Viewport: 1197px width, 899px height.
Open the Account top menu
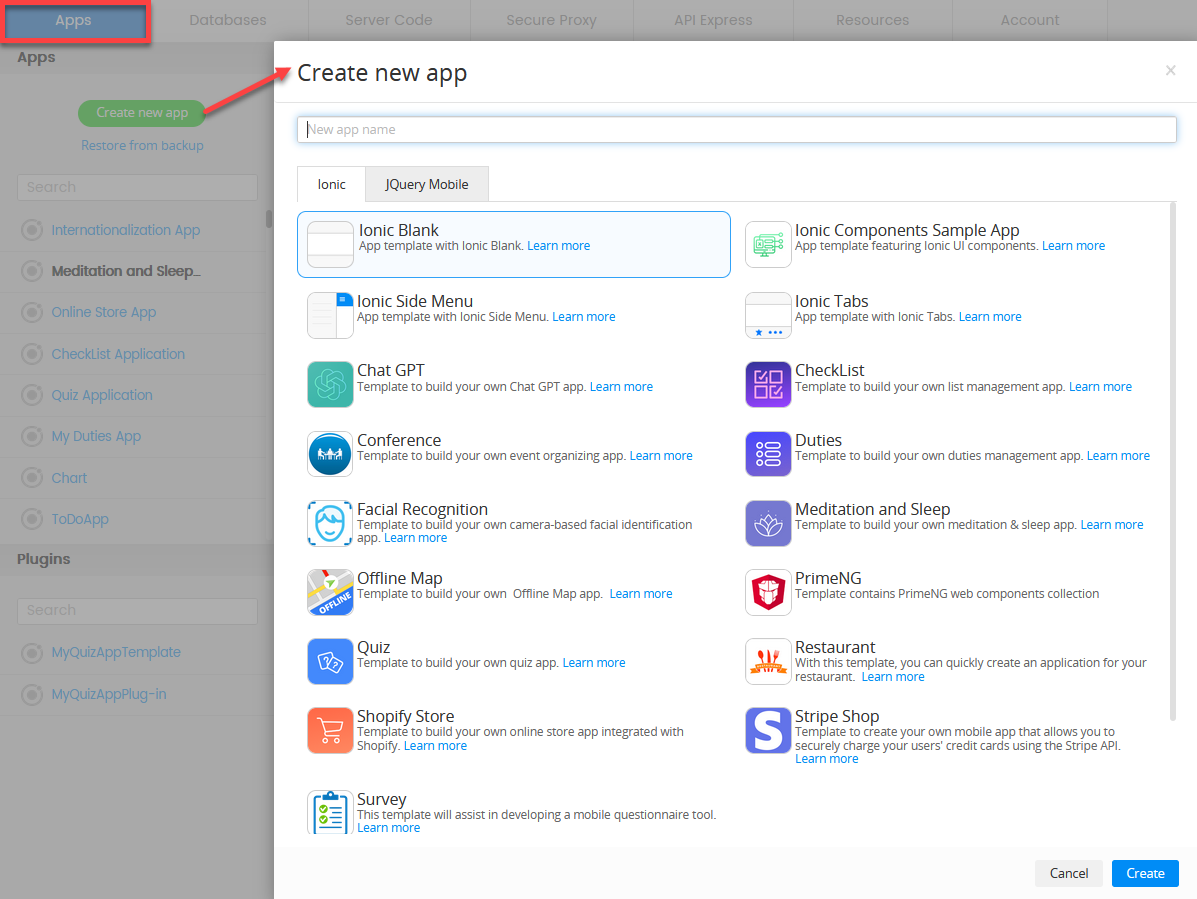pos(1030,21)
